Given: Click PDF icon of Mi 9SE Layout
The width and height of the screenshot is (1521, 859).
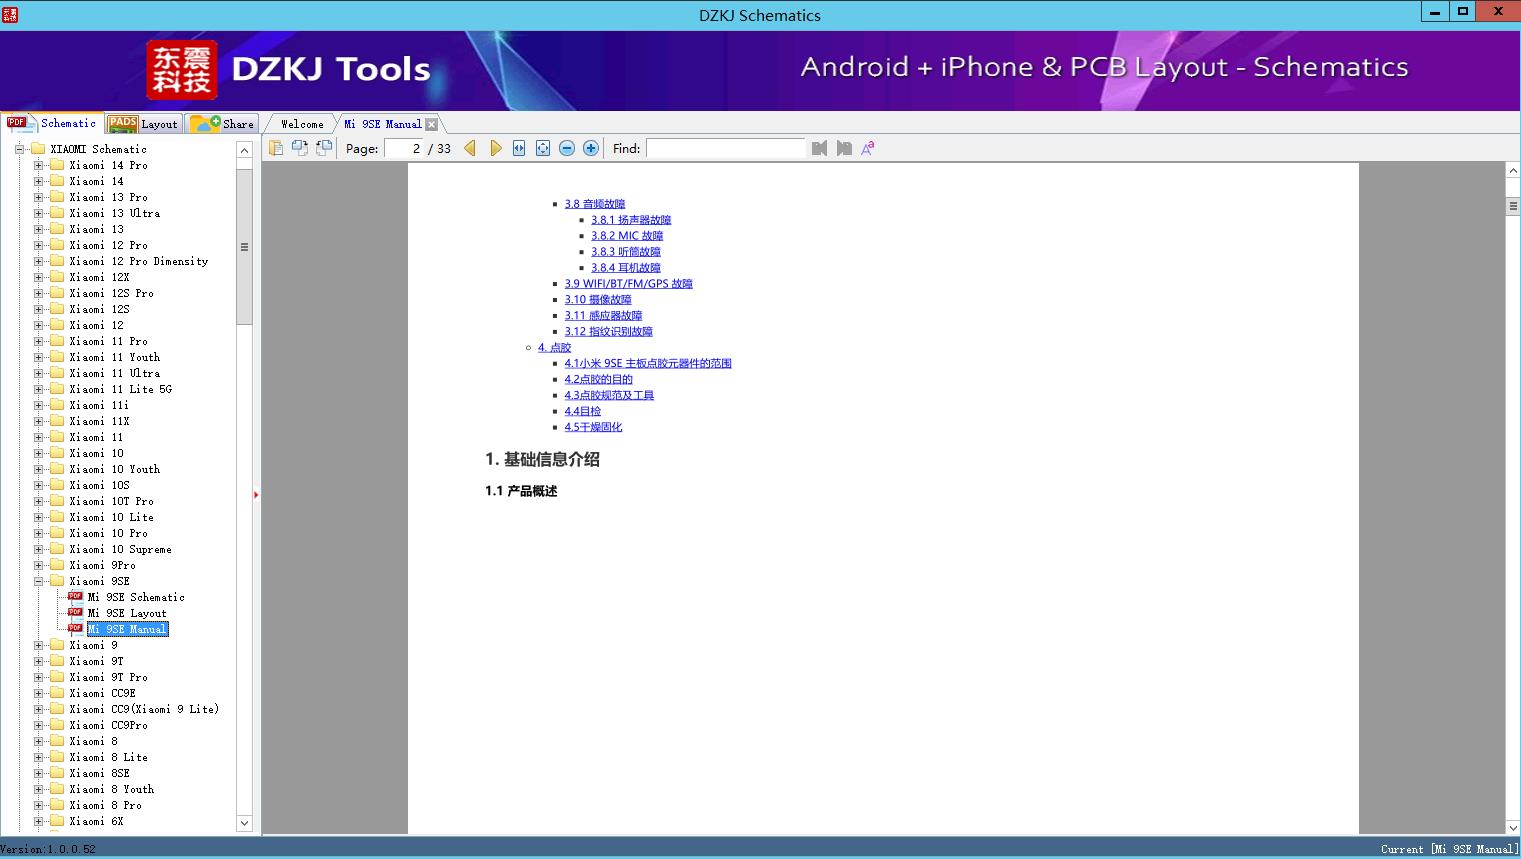Looking at the screenshot, I should click(x=75, y=613).
